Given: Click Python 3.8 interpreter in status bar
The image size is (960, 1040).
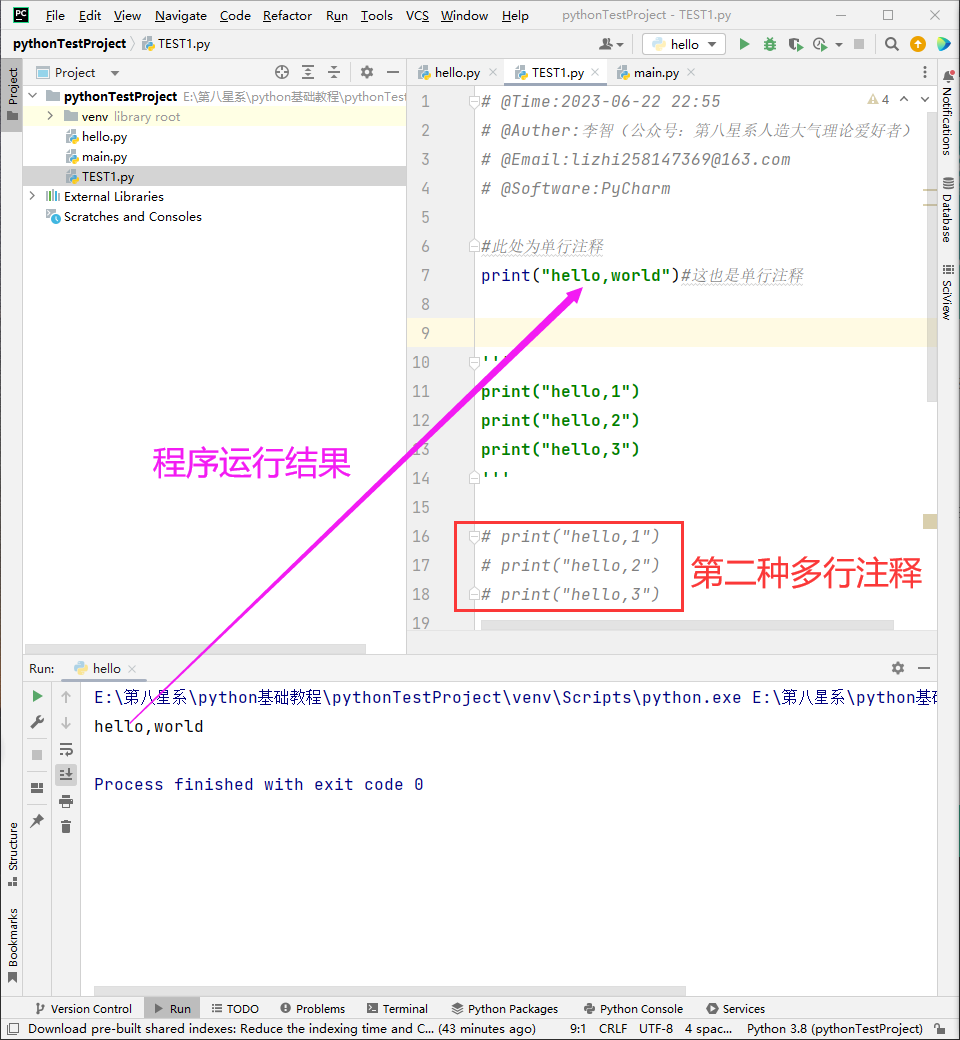Looking at the screenshot, I should coord(835,1029).
